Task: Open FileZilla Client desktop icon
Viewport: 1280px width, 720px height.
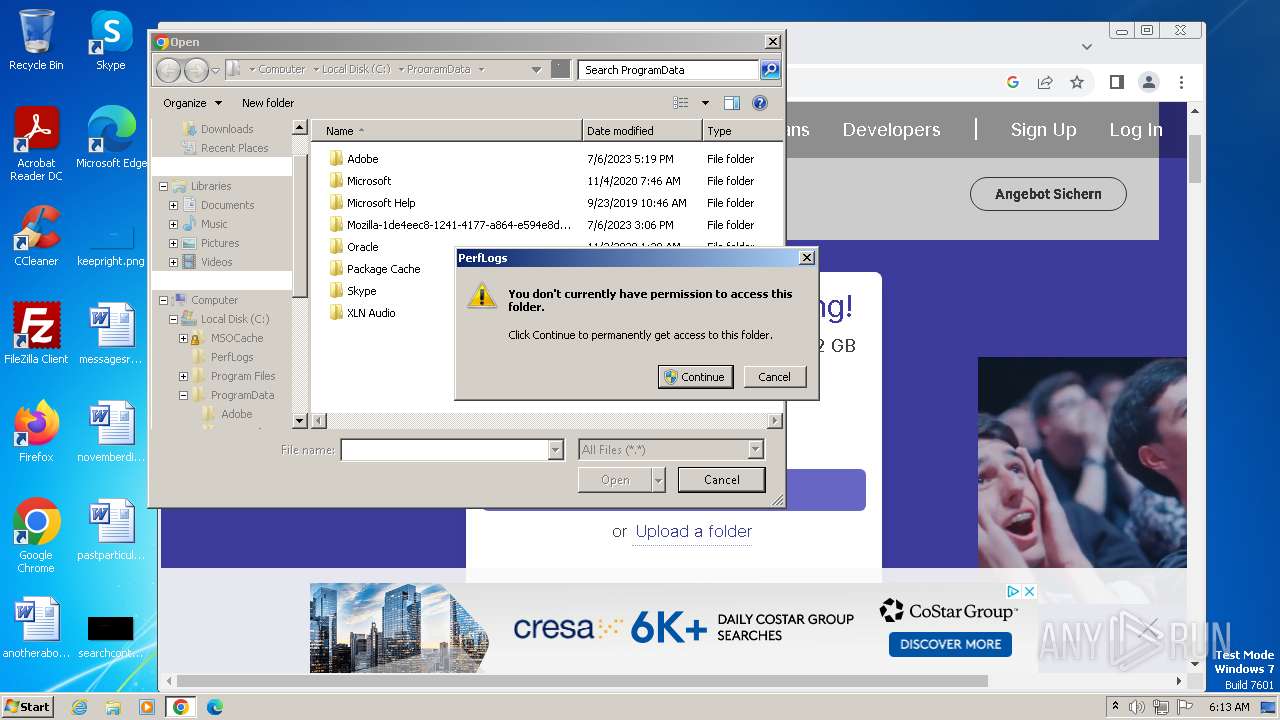Action: coord(36,334)
